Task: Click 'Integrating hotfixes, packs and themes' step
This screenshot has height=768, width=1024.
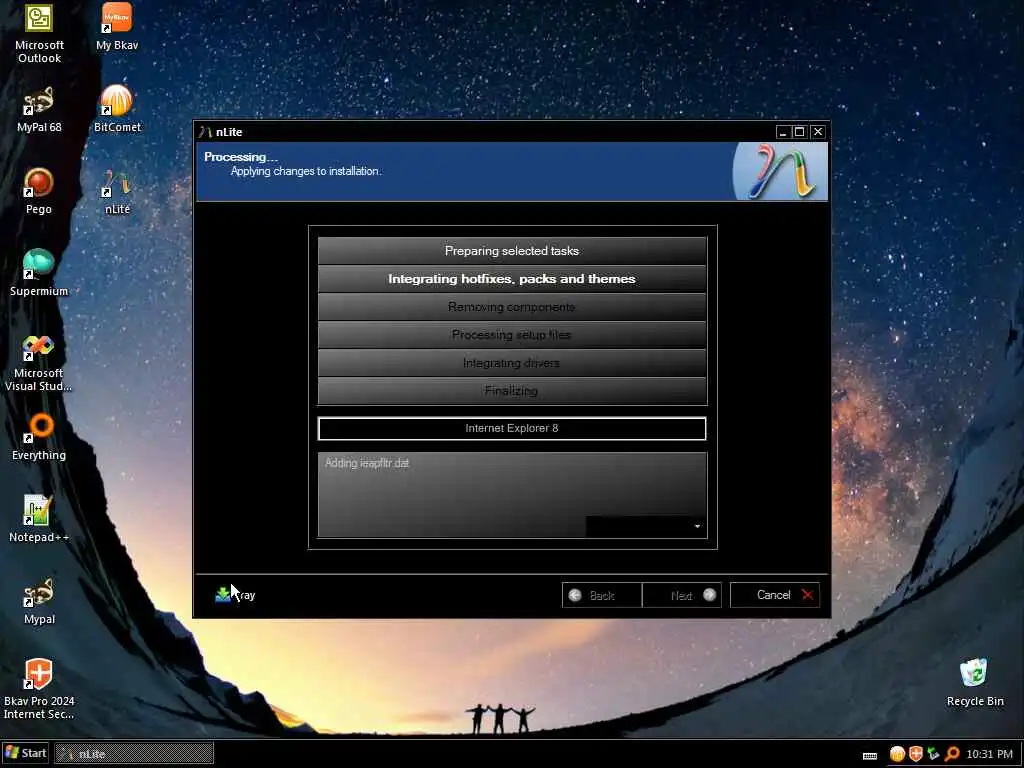Action: pyautogui.click(x=512, y=279)
